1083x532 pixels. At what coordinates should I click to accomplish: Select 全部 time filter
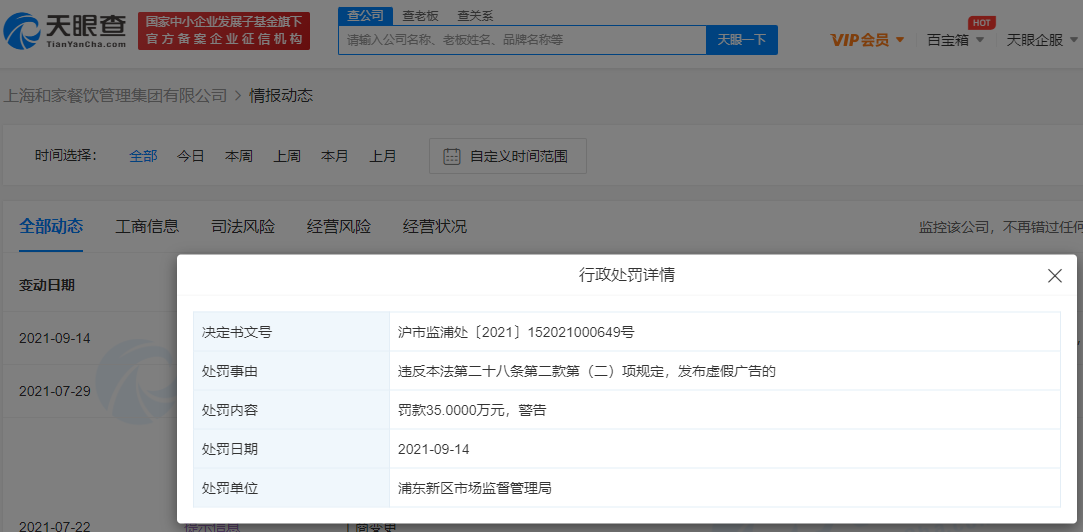(143, 156)
